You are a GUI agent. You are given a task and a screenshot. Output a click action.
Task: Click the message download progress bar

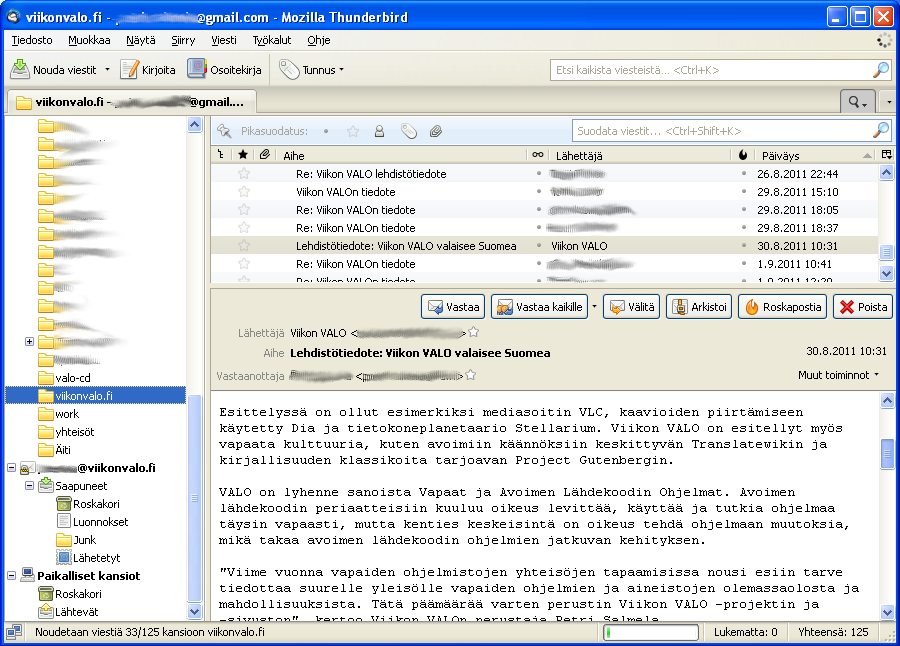coord(651,632)
